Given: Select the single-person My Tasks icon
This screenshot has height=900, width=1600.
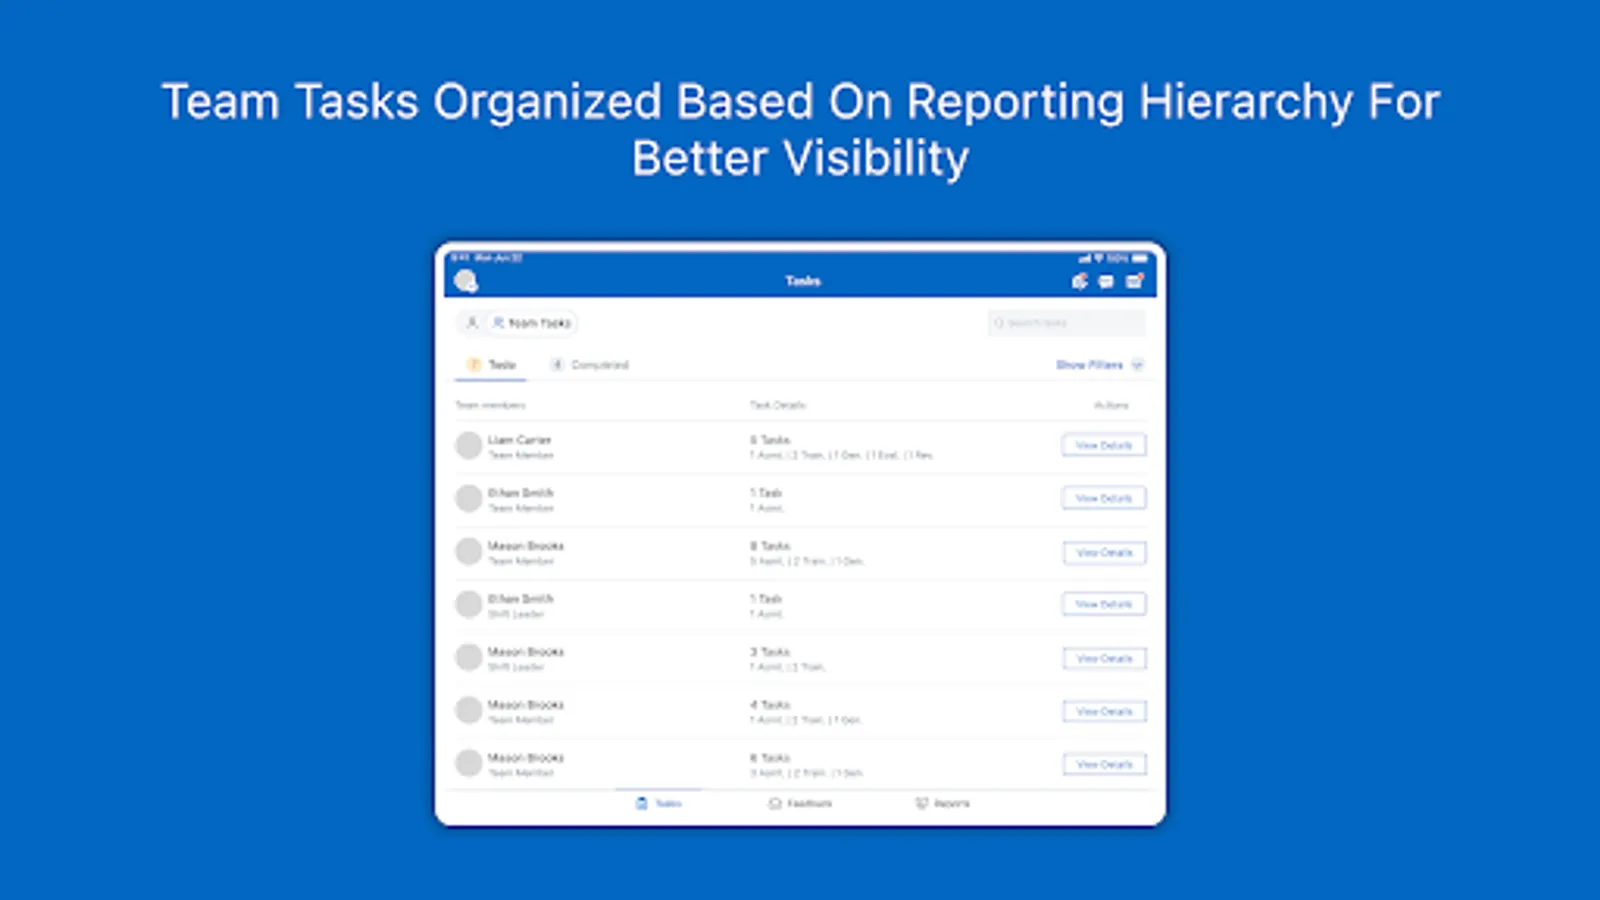Looking at the screenshot, I should 472,323.
